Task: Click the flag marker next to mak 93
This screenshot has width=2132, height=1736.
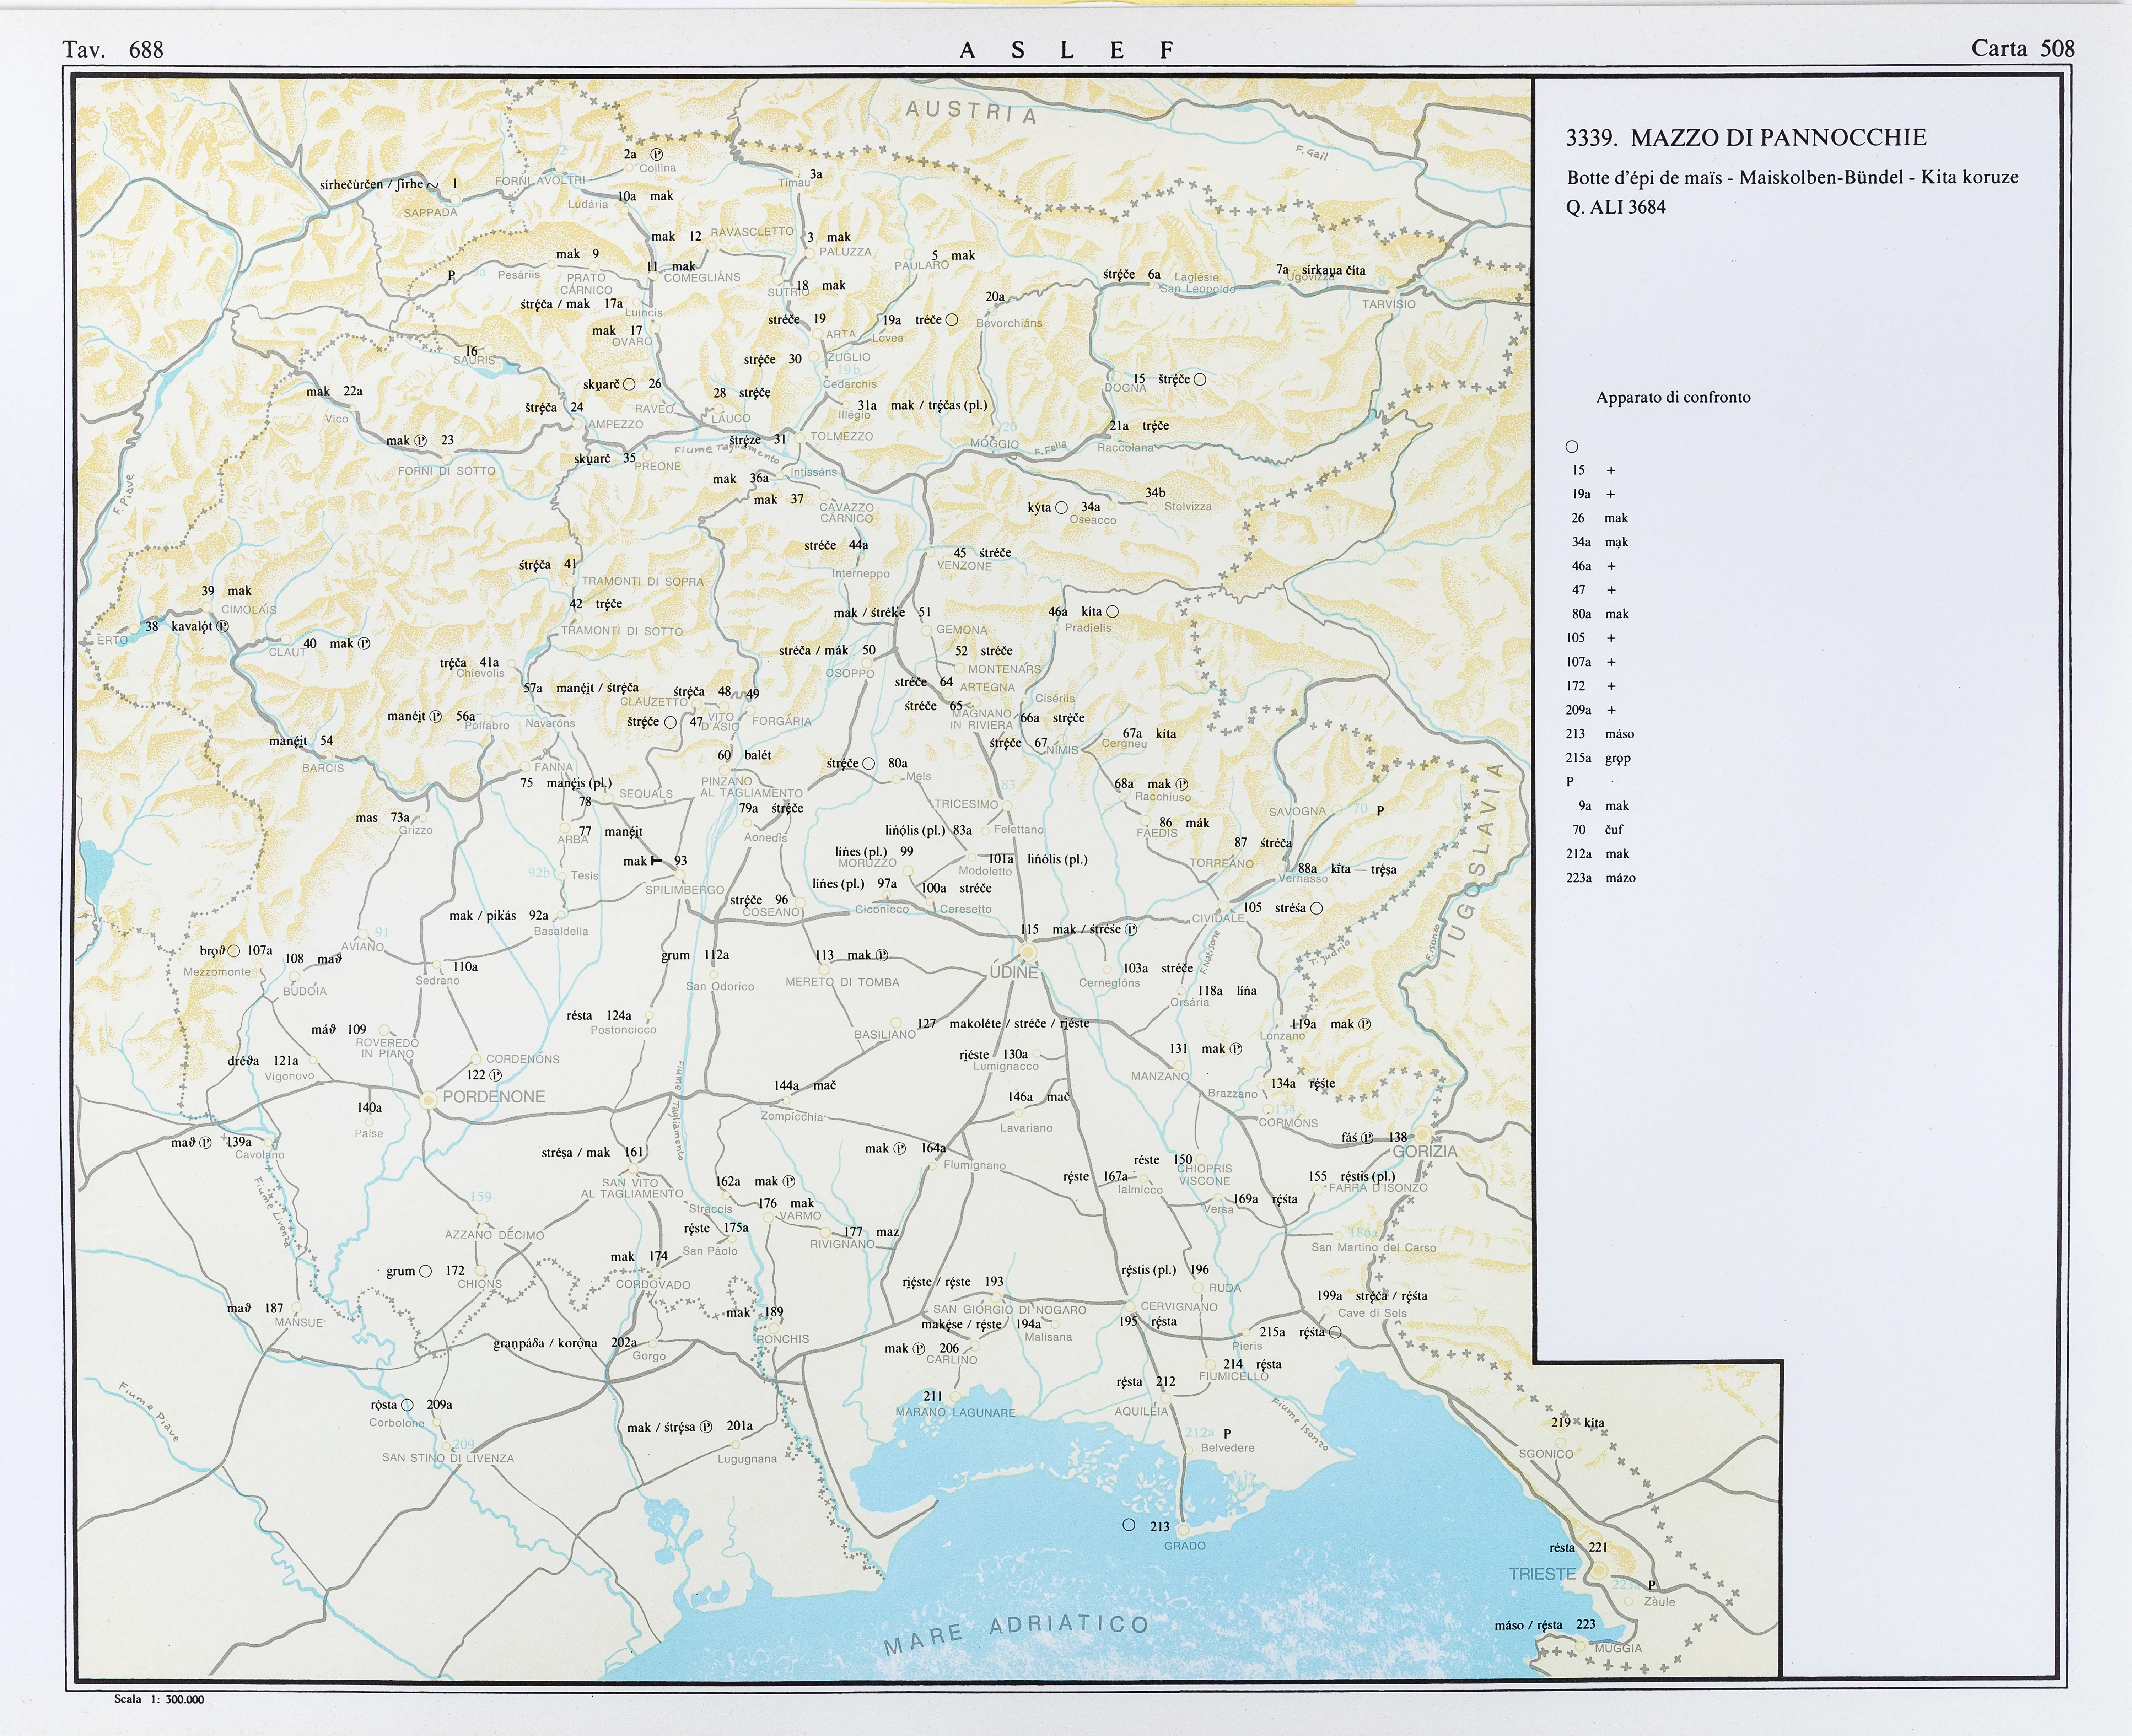Action: coord(656,860)
